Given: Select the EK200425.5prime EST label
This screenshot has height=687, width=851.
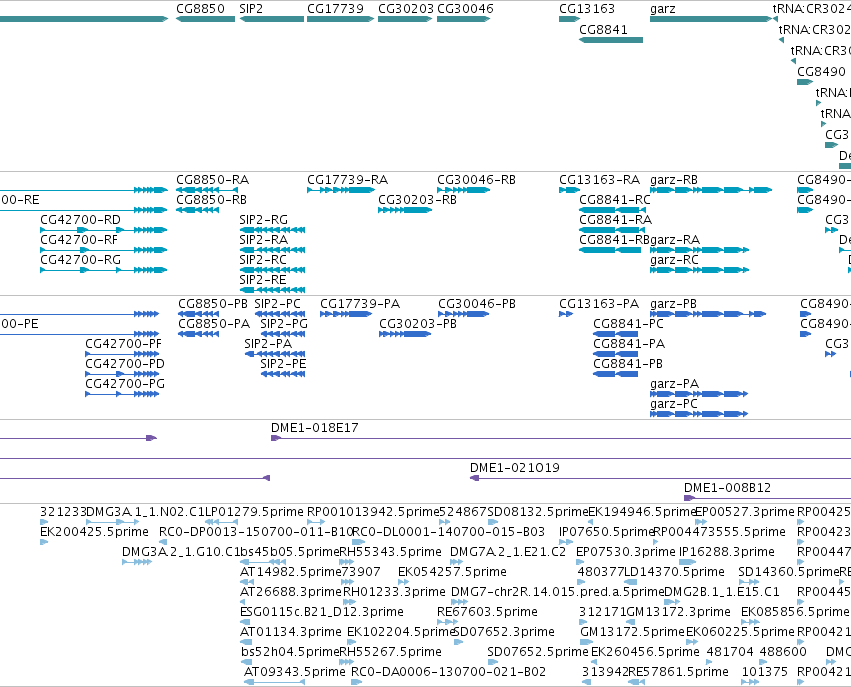Looking at the screenshot, I should (94, 532).
